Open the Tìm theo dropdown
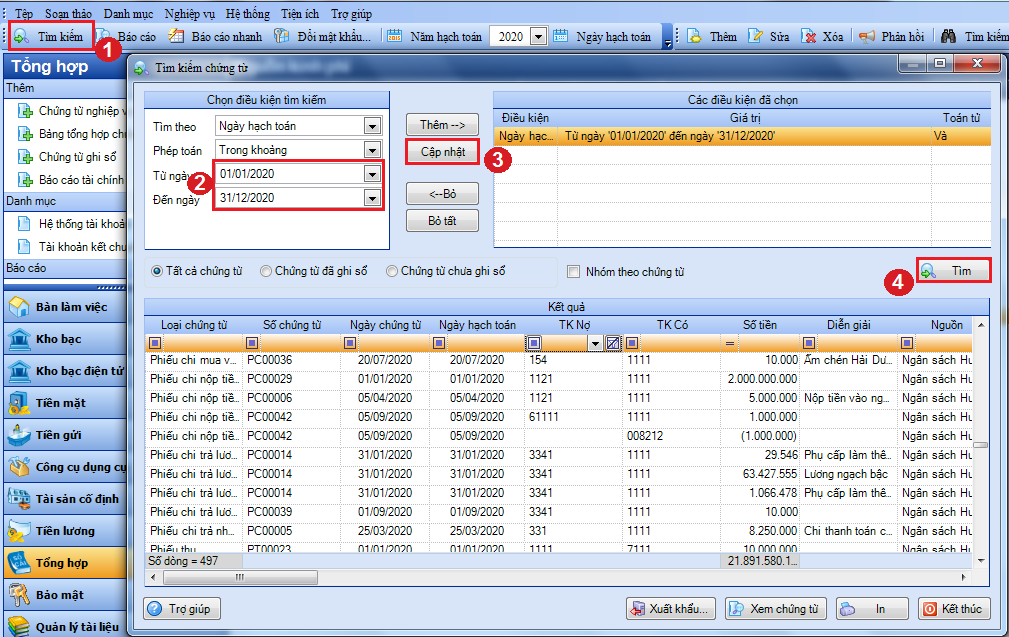This screenshot has width=1009, height=637. pyautogui.click(x=372, y=126)
